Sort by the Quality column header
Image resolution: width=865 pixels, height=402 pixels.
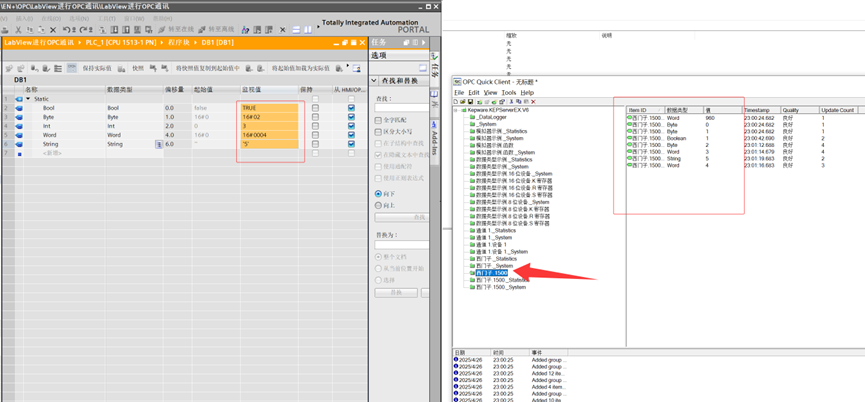tap(799, 110)
